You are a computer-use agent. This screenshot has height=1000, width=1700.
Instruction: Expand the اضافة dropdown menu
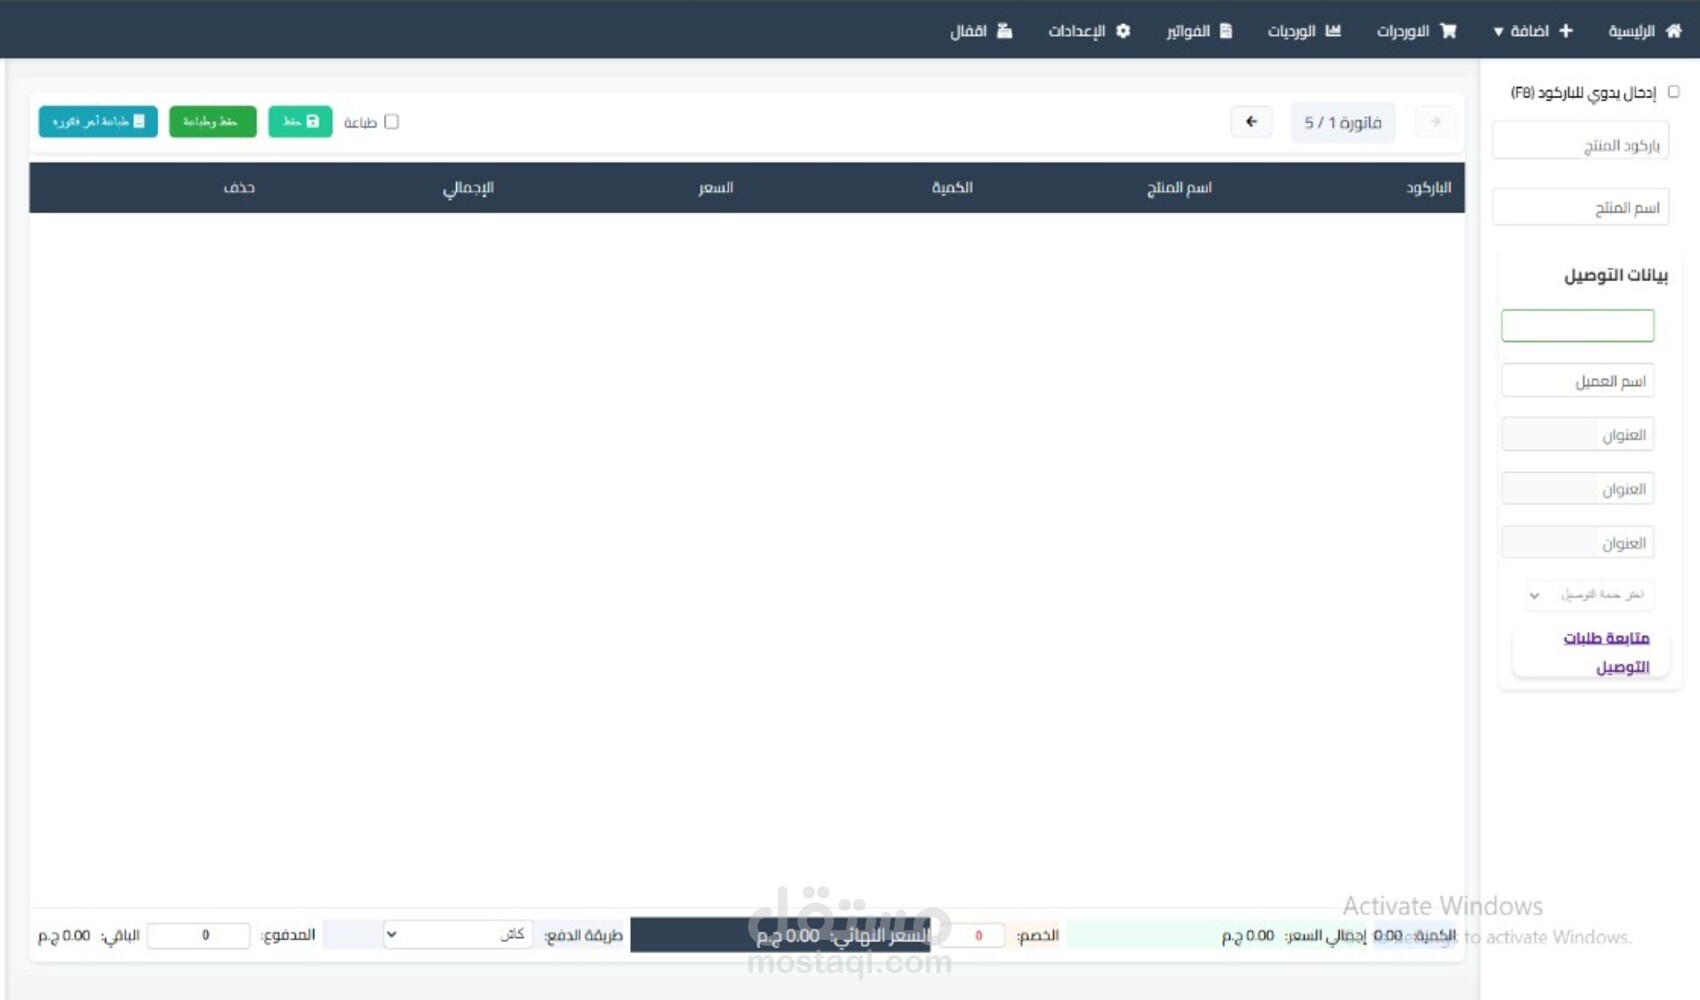(x=1533, y=31)
